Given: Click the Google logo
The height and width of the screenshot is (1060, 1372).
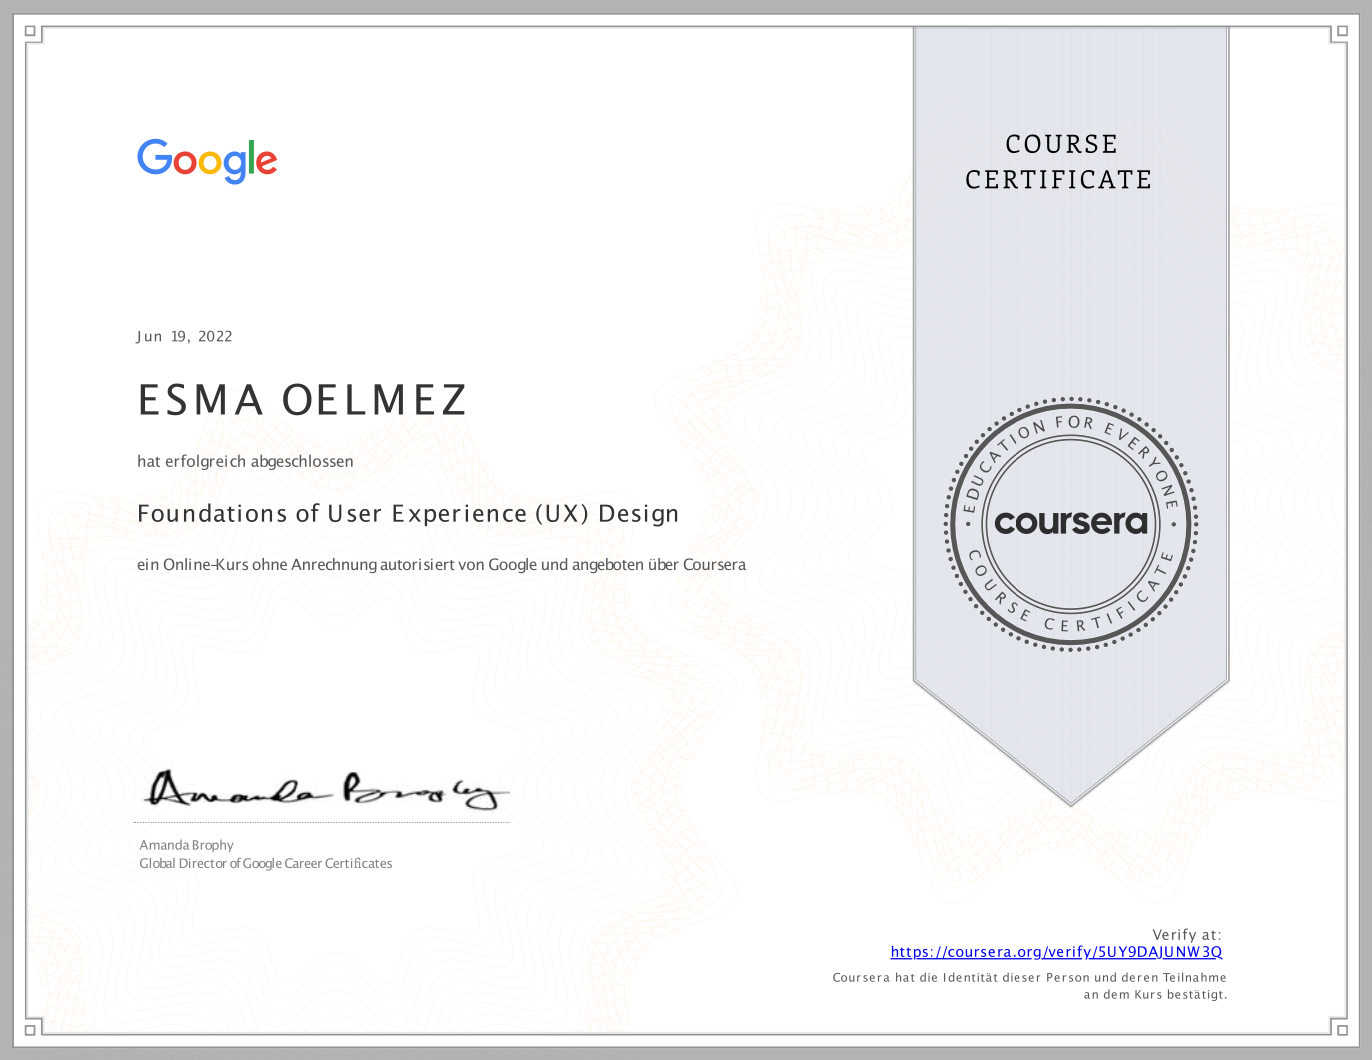Looking at the screenshot, I should click(x=207, y=161).
